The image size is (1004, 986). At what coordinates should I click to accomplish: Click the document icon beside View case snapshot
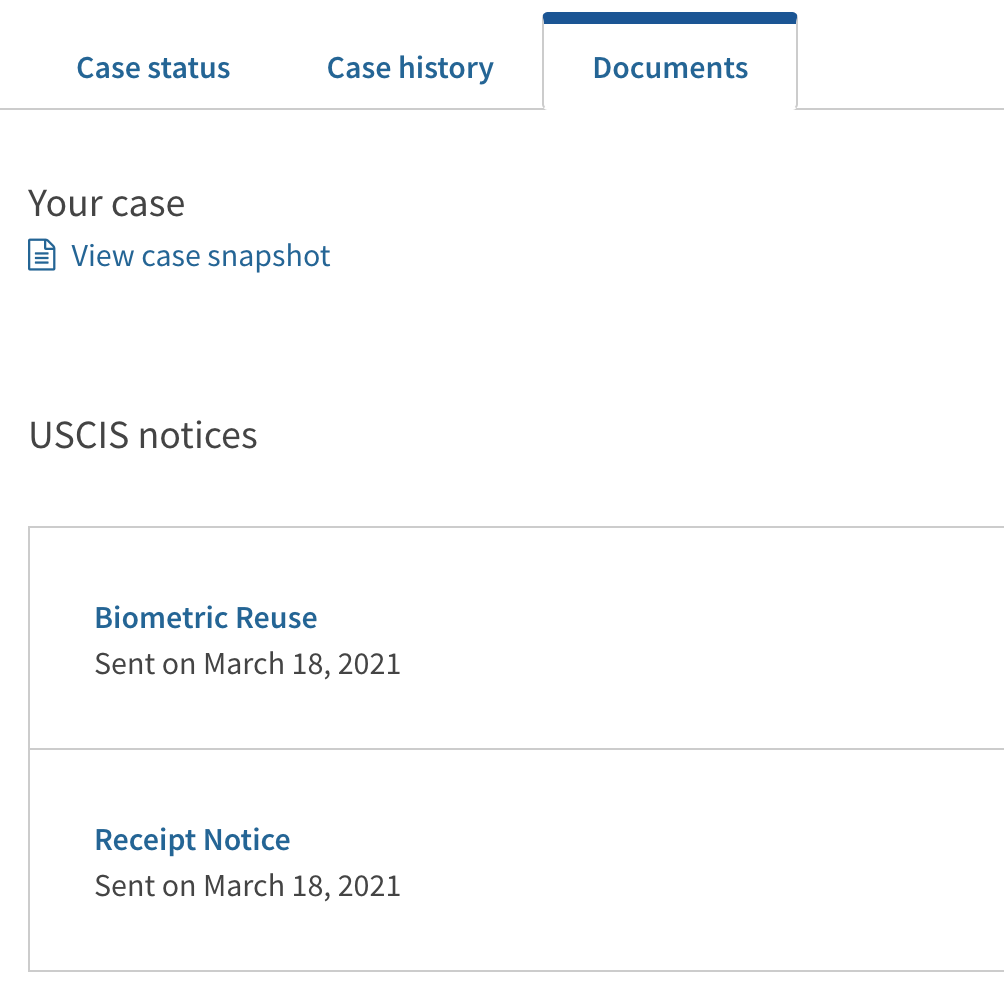pyautogui.click(x=42, y=255)
